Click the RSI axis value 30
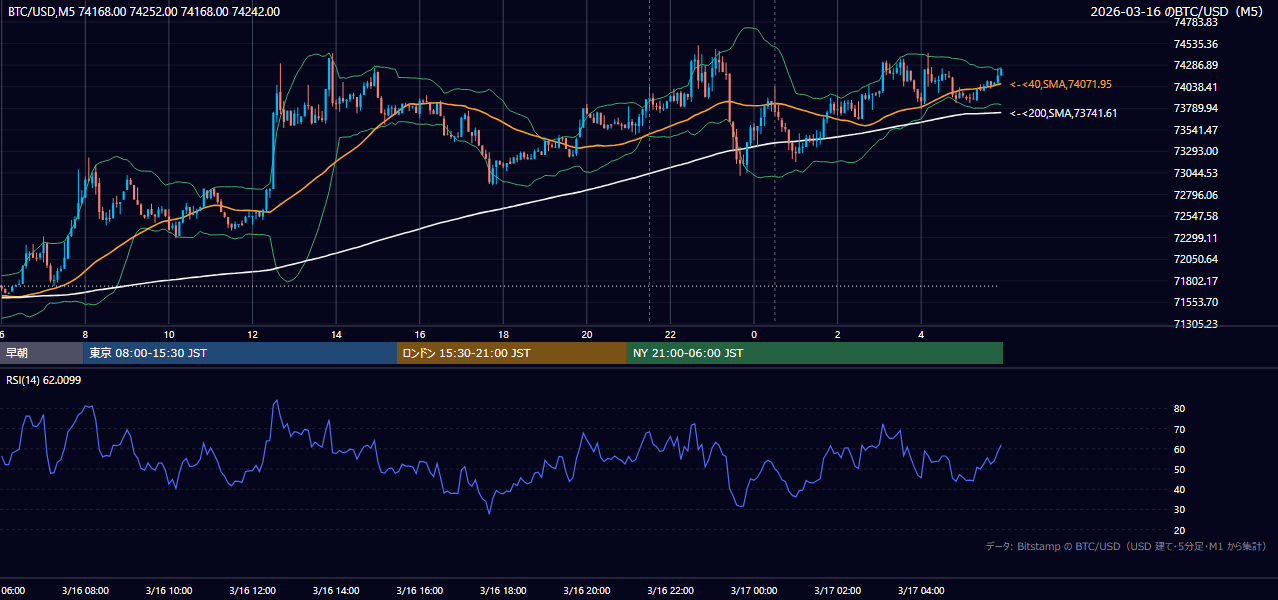Screen dimensions: 1278x600 (1179, 510)
